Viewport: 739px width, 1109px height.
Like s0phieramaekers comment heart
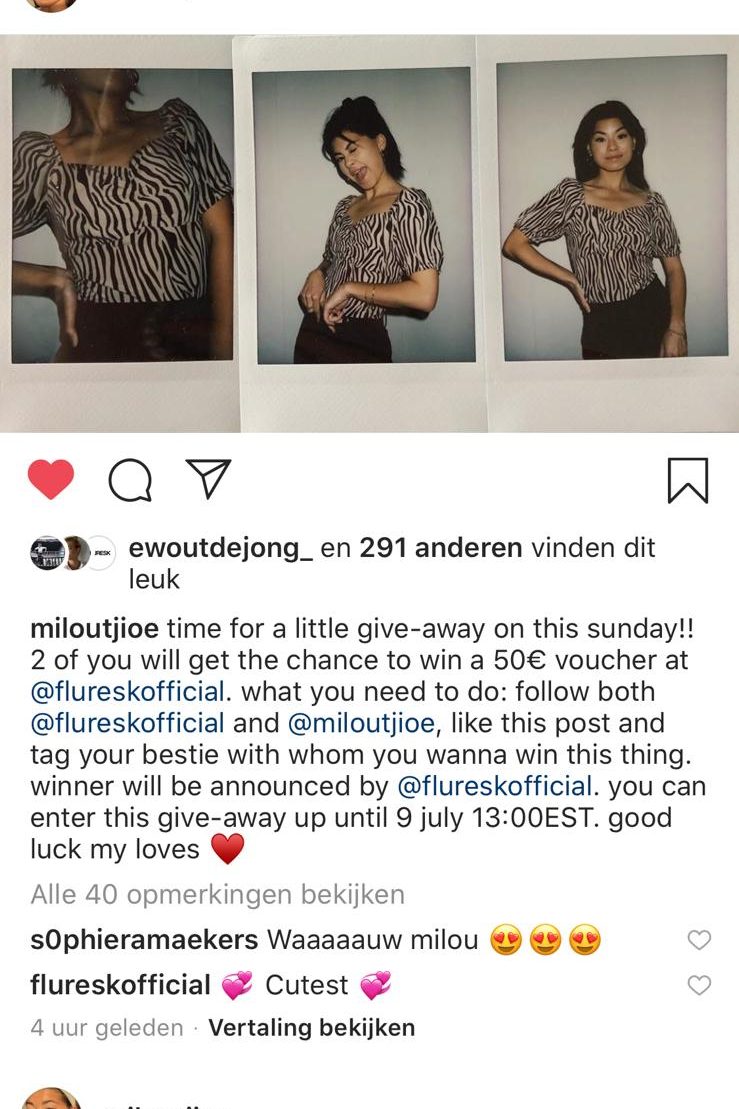click(x=699, y=940)
